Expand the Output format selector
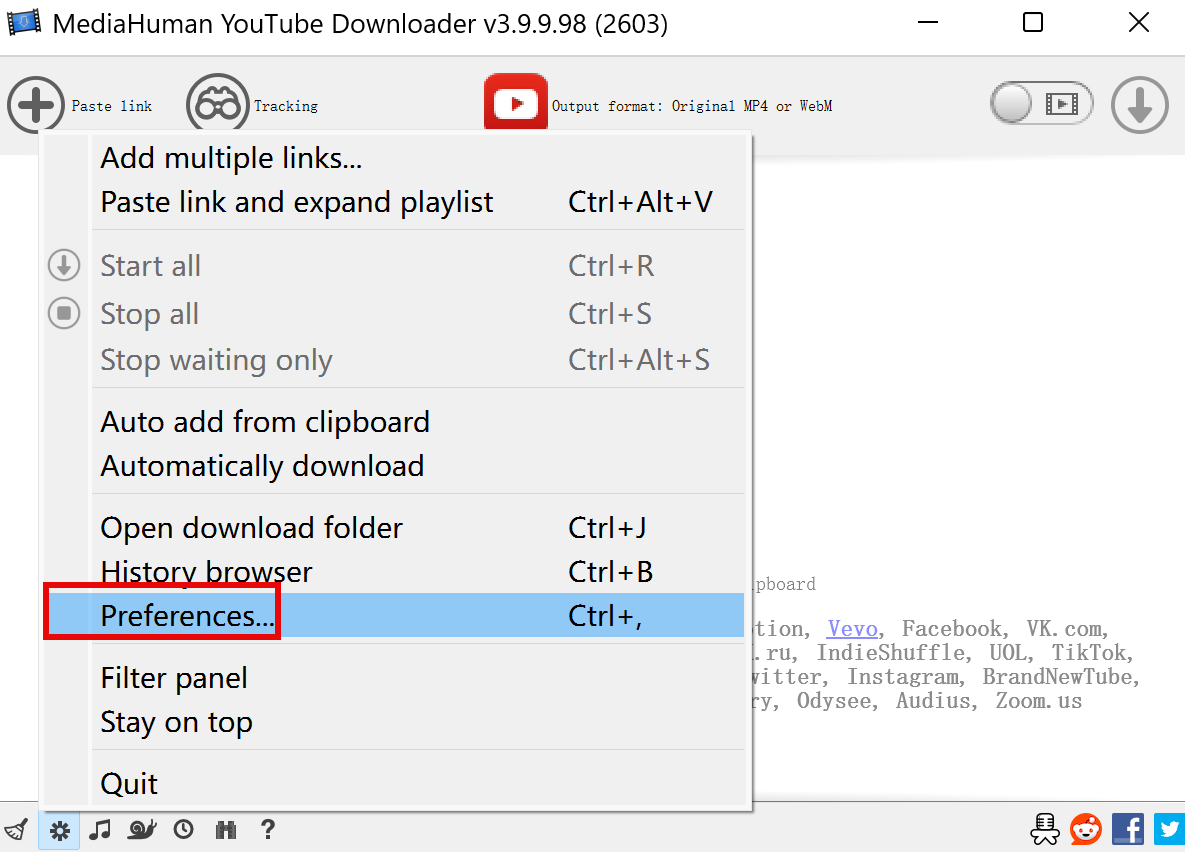Viewport: 1185px width, 852px height. click(691, 106)
